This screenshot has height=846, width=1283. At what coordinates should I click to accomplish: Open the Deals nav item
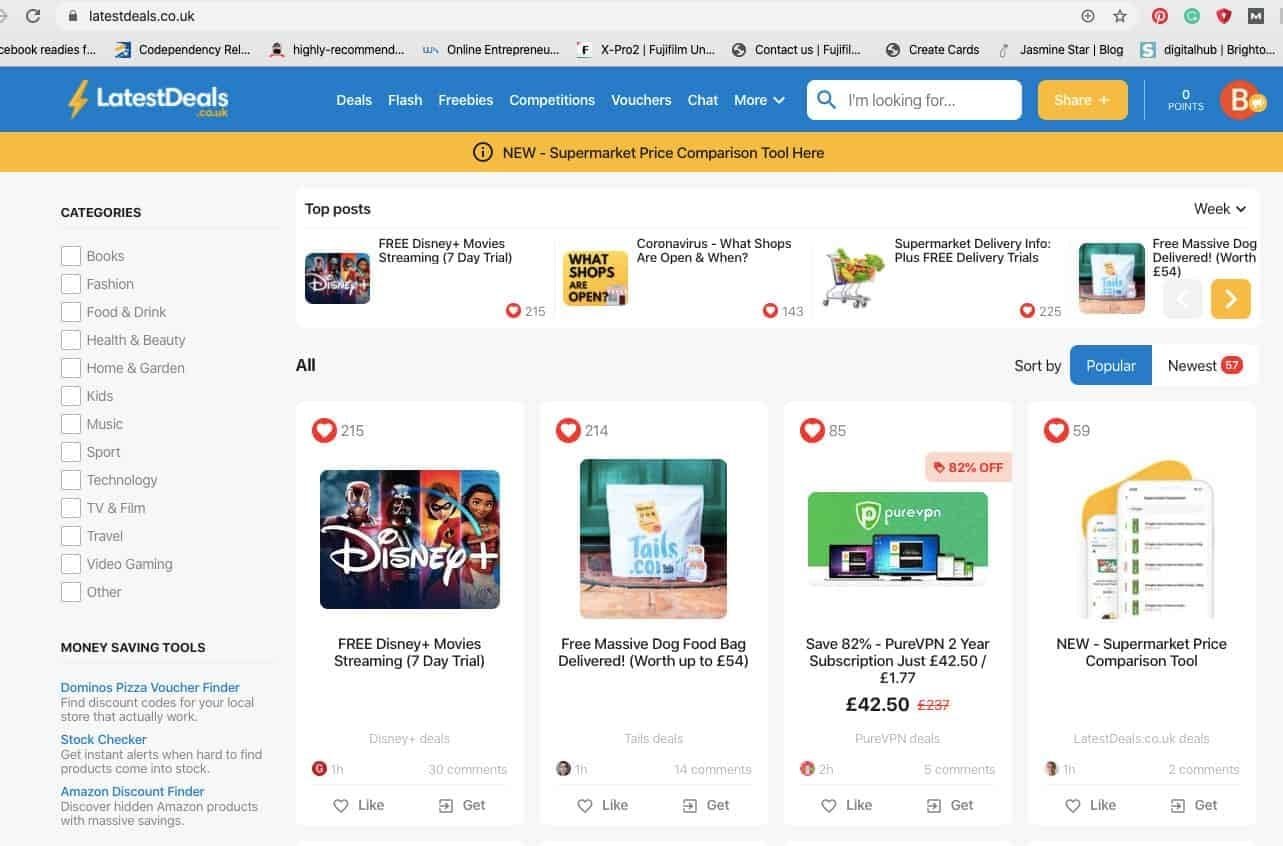pos(354,100)
